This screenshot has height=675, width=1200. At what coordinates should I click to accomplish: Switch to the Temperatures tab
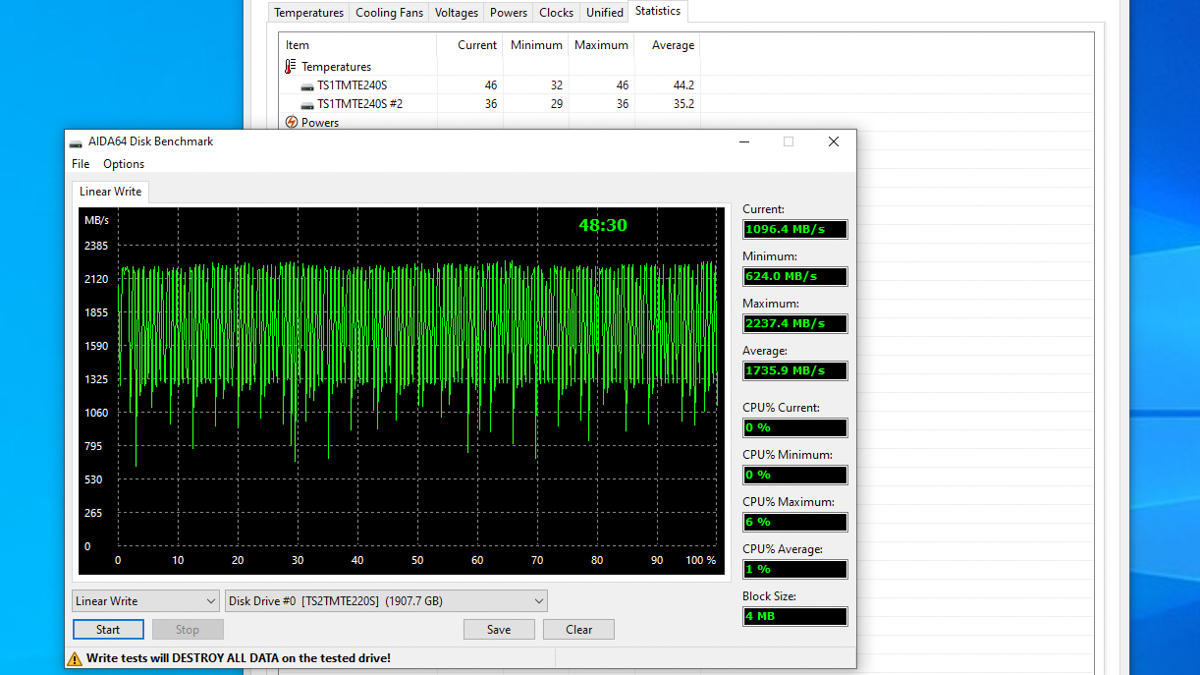tap(309, 13)
